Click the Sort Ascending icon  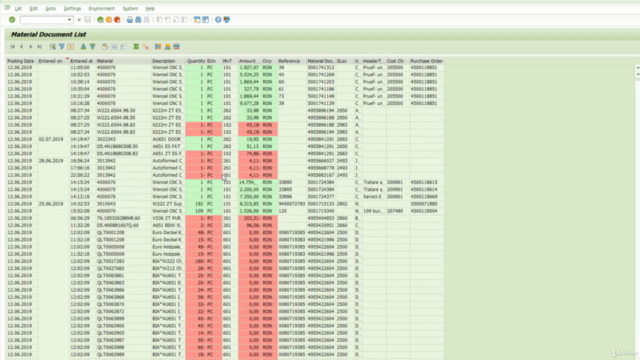pyautogui.click(x=83, y=47)
